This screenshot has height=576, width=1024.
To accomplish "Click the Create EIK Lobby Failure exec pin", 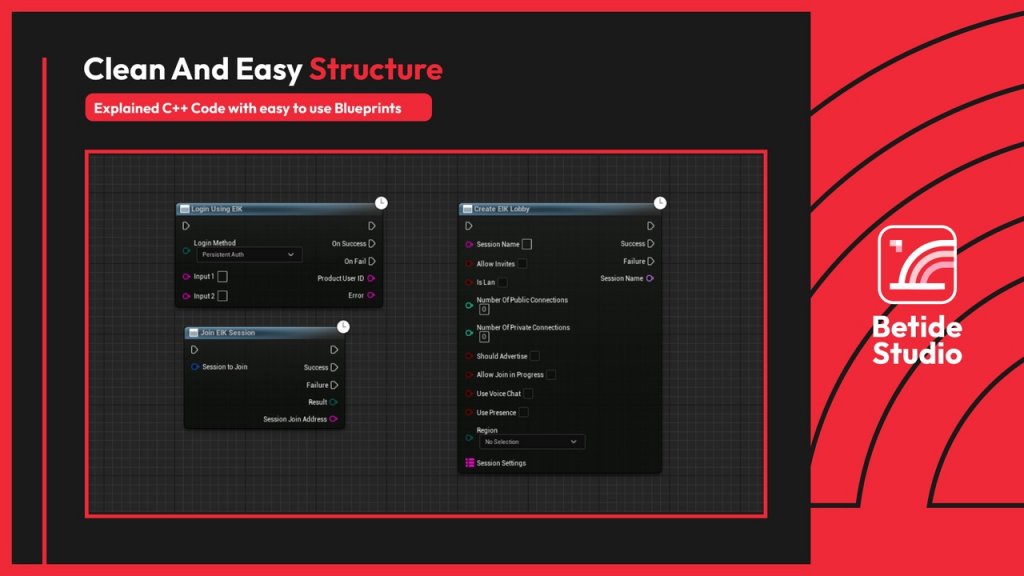I will click(650, 261).
